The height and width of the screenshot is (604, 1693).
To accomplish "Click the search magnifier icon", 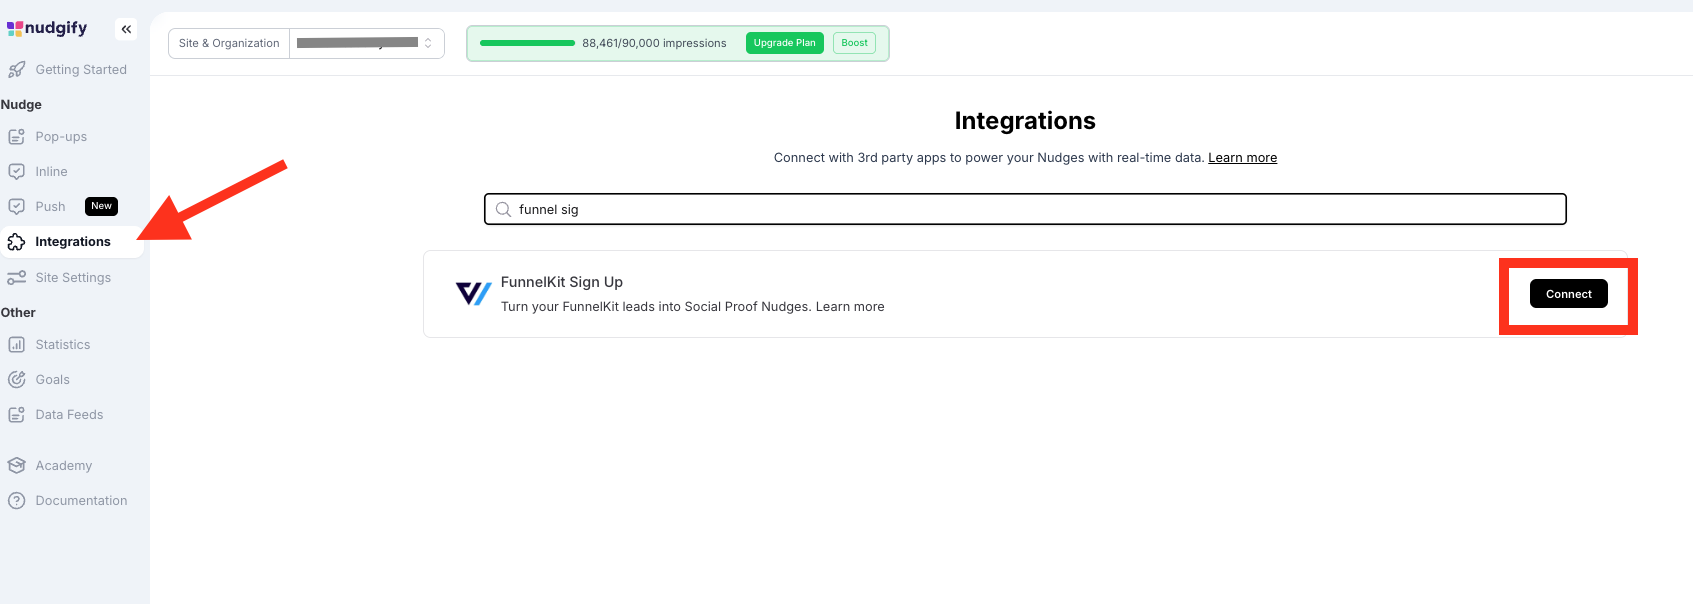I will tap(503, 210).
